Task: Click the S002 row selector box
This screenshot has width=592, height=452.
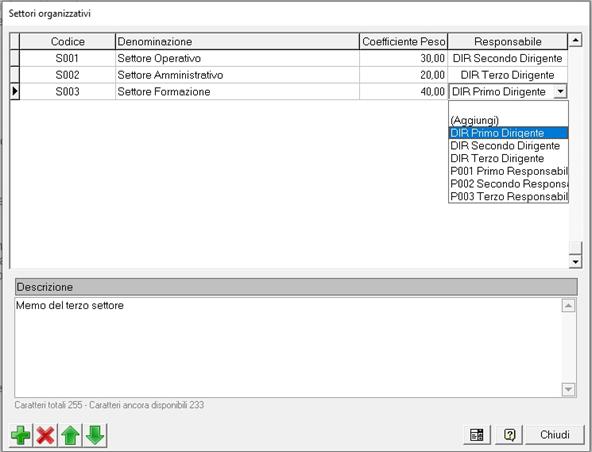Action: click(15, 75)
